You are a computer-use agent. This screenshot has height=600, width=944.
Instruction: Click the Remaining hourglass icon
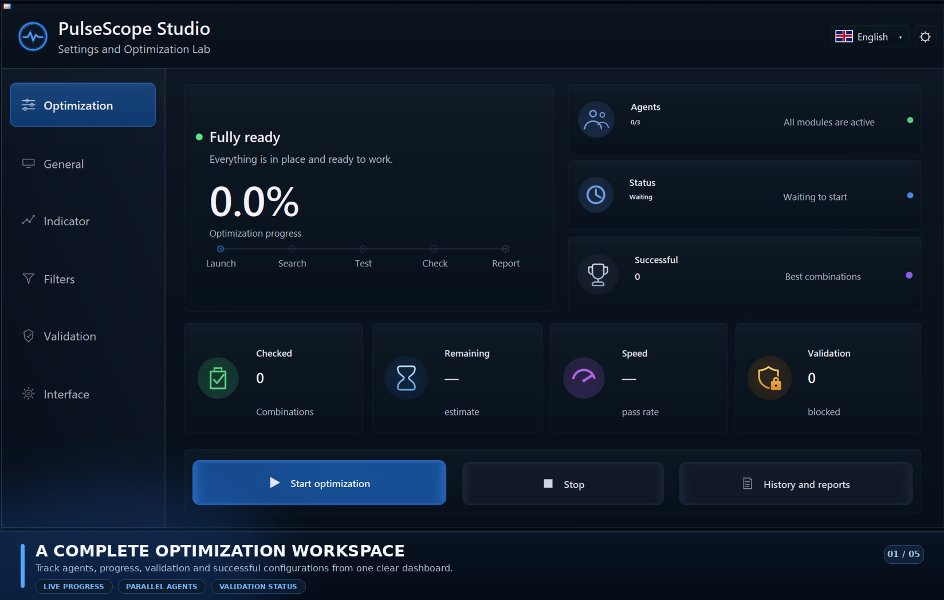coord(406,379)
